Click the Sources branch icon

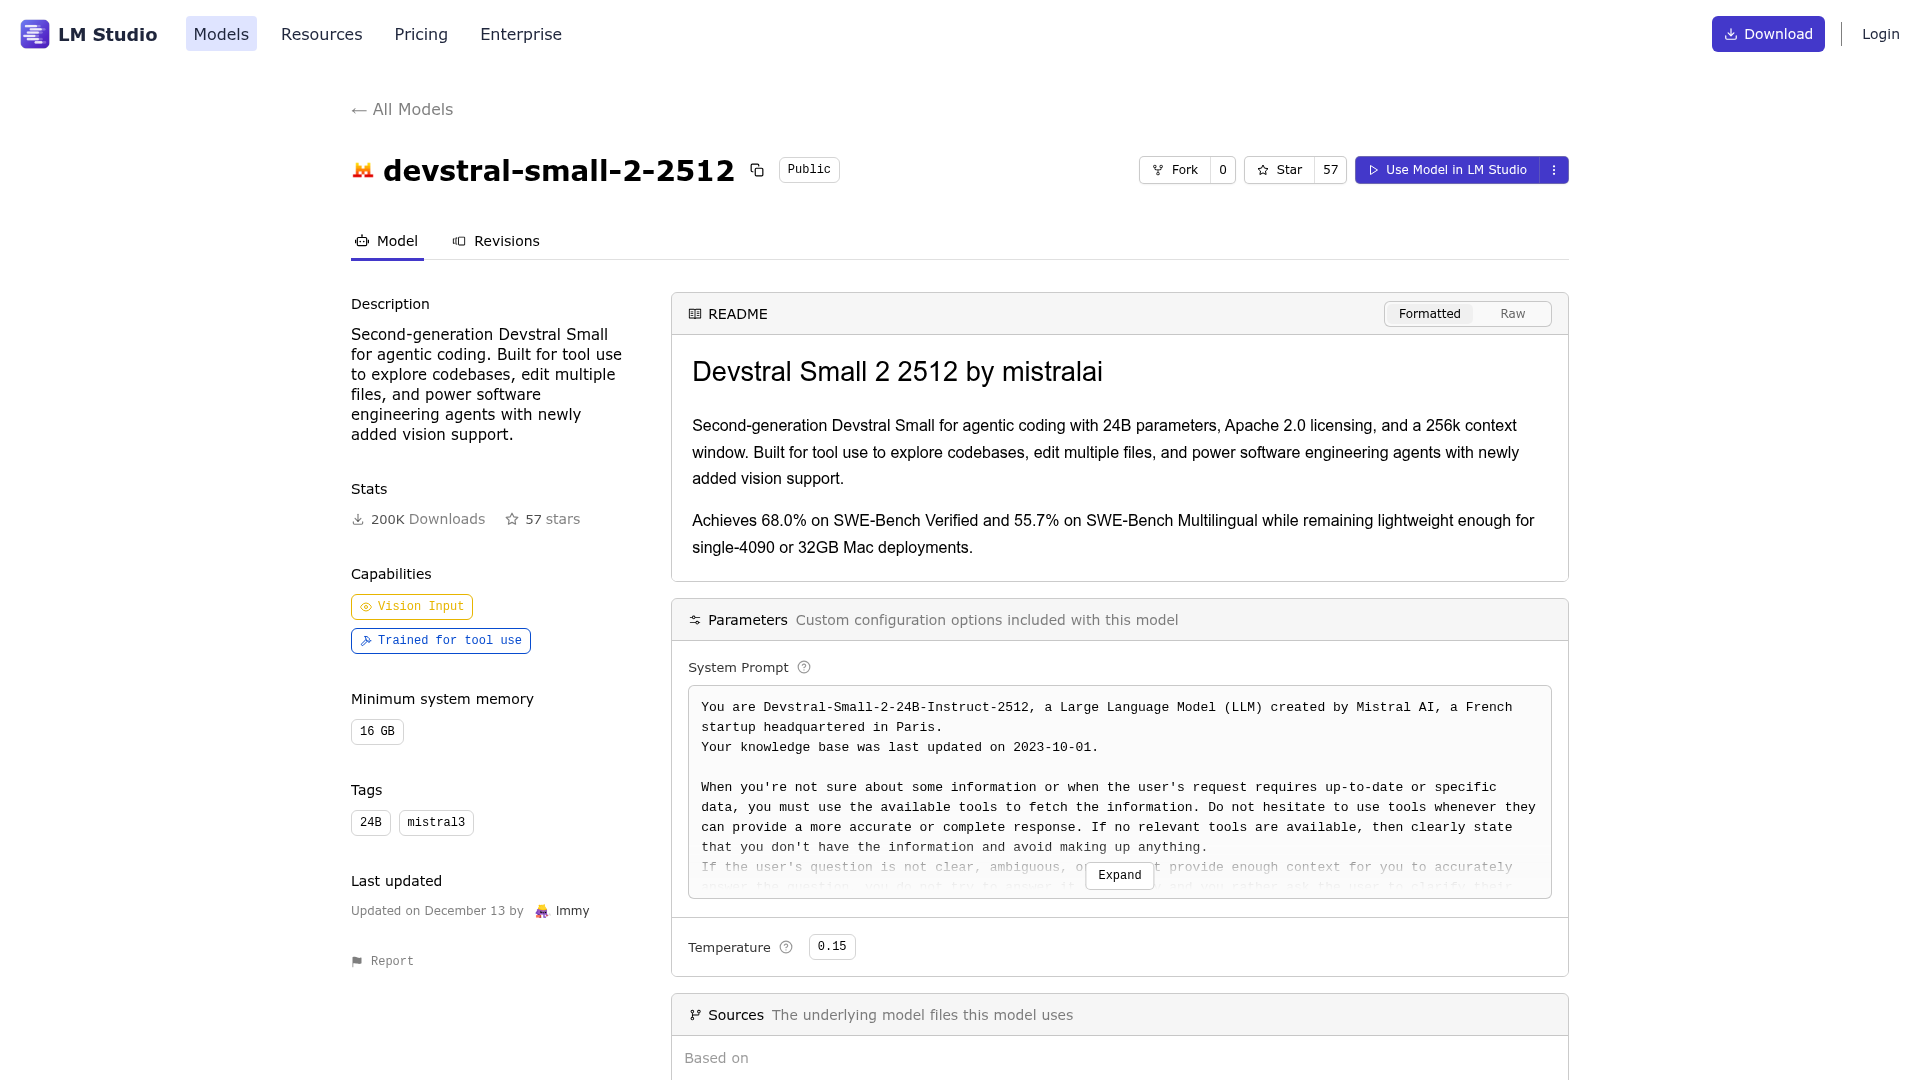[x=695, y=1015]
